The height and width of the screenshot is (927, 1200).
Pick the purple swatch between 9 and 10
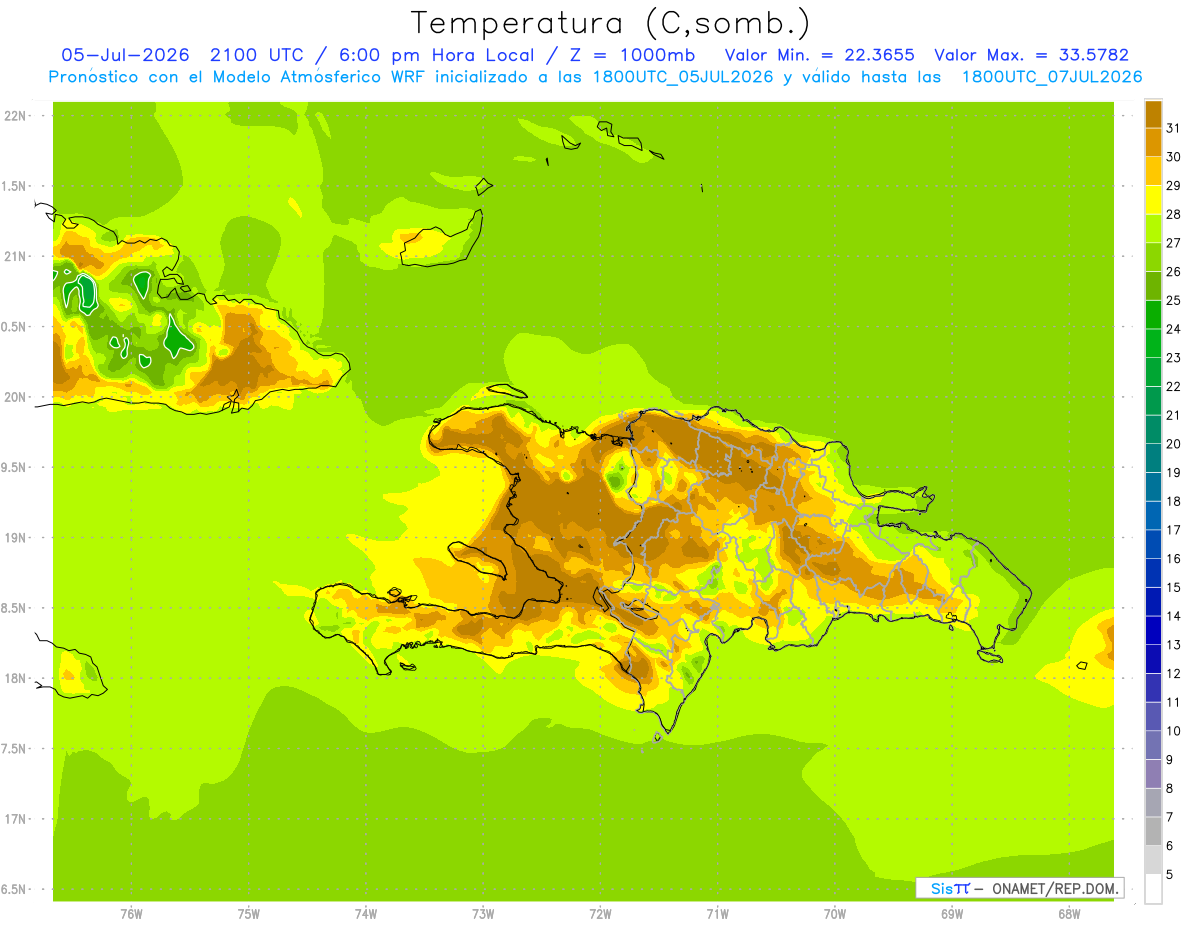(1153, 745)
